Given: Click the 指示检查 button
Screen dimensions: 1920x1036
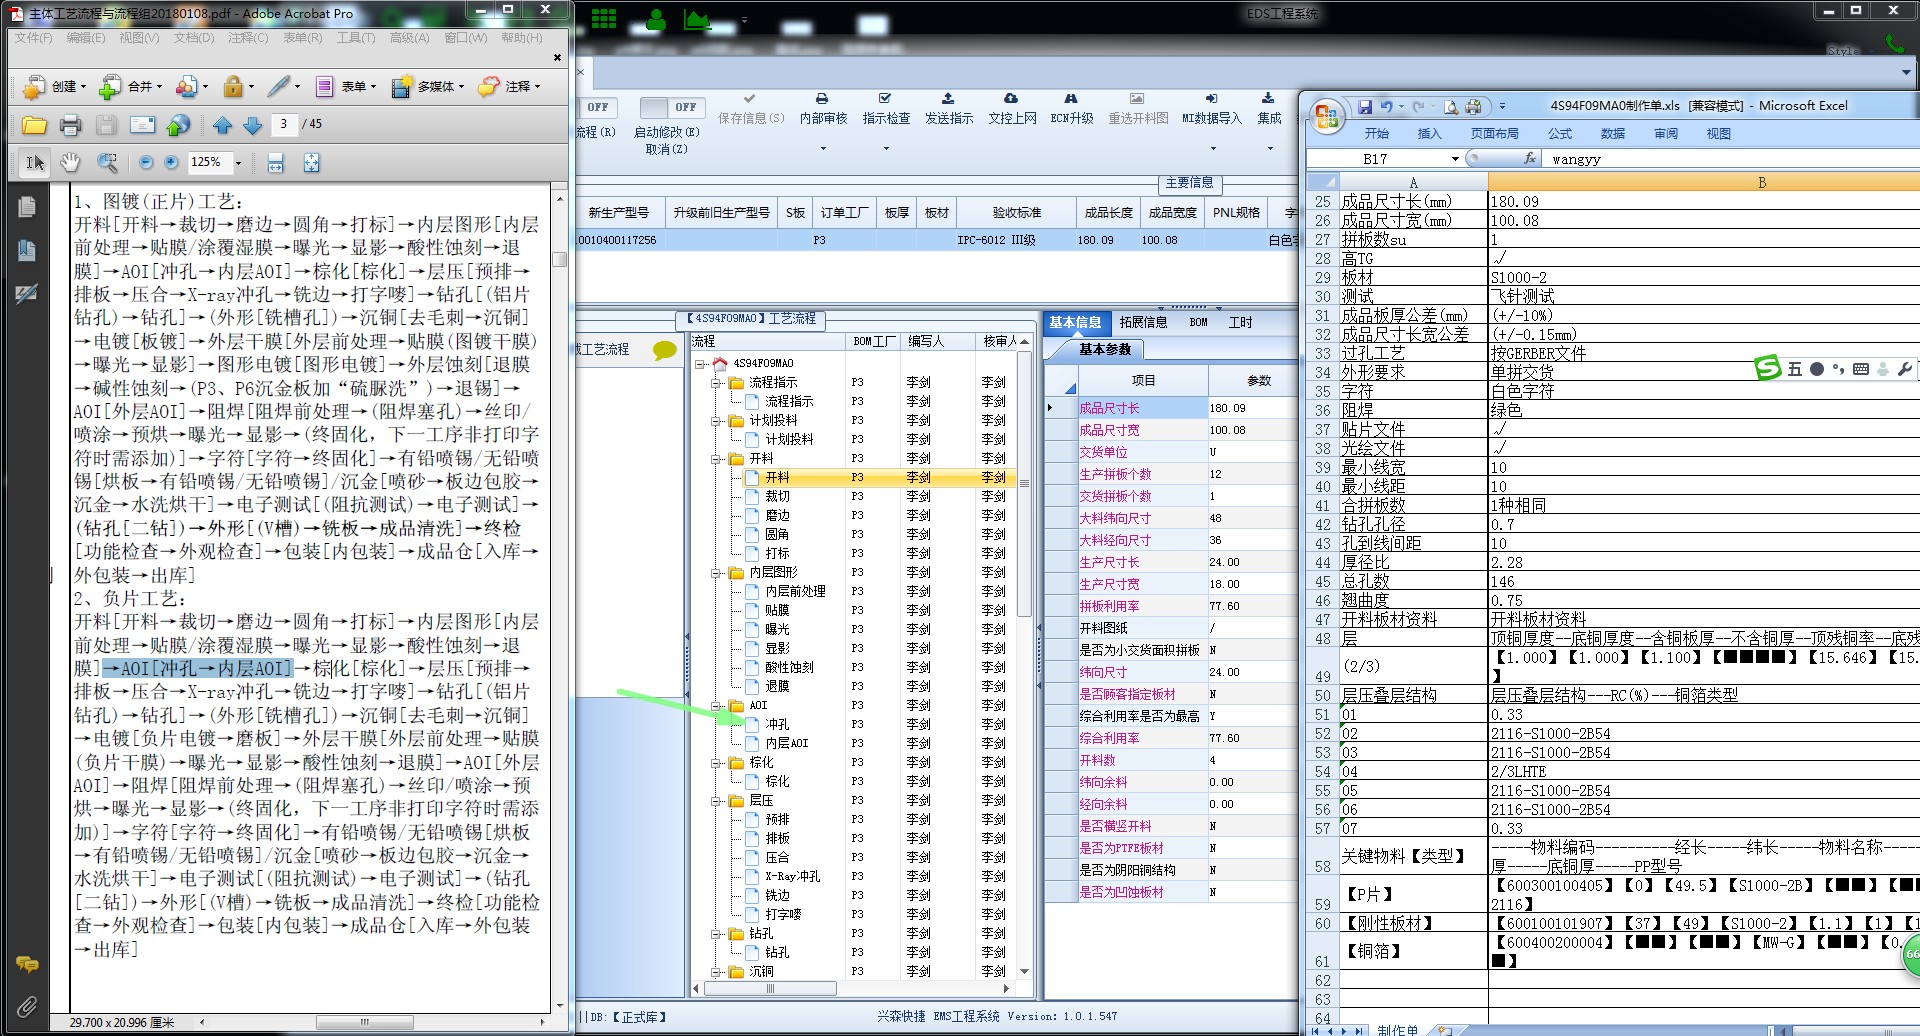Looking at the screenshot, I should pos(886,108).
